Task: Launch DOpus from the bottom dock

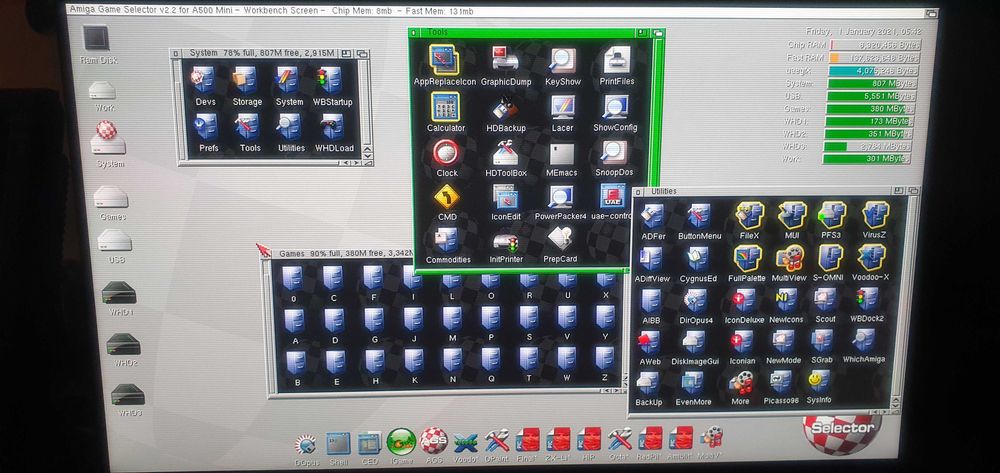Action: (306, 443)
